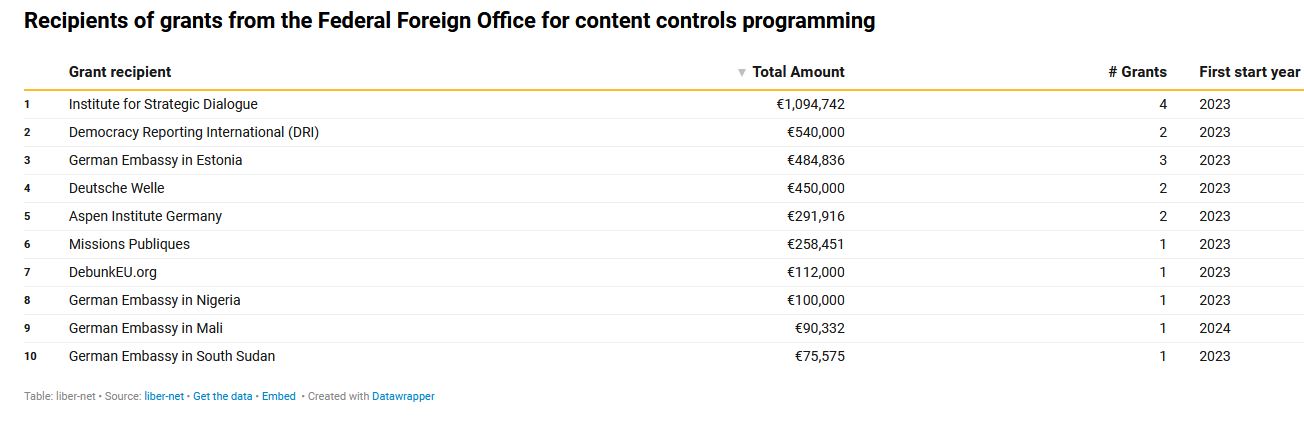Click the Get the data link
Viewport: 1304px width, 429px height.
point(222,396)
